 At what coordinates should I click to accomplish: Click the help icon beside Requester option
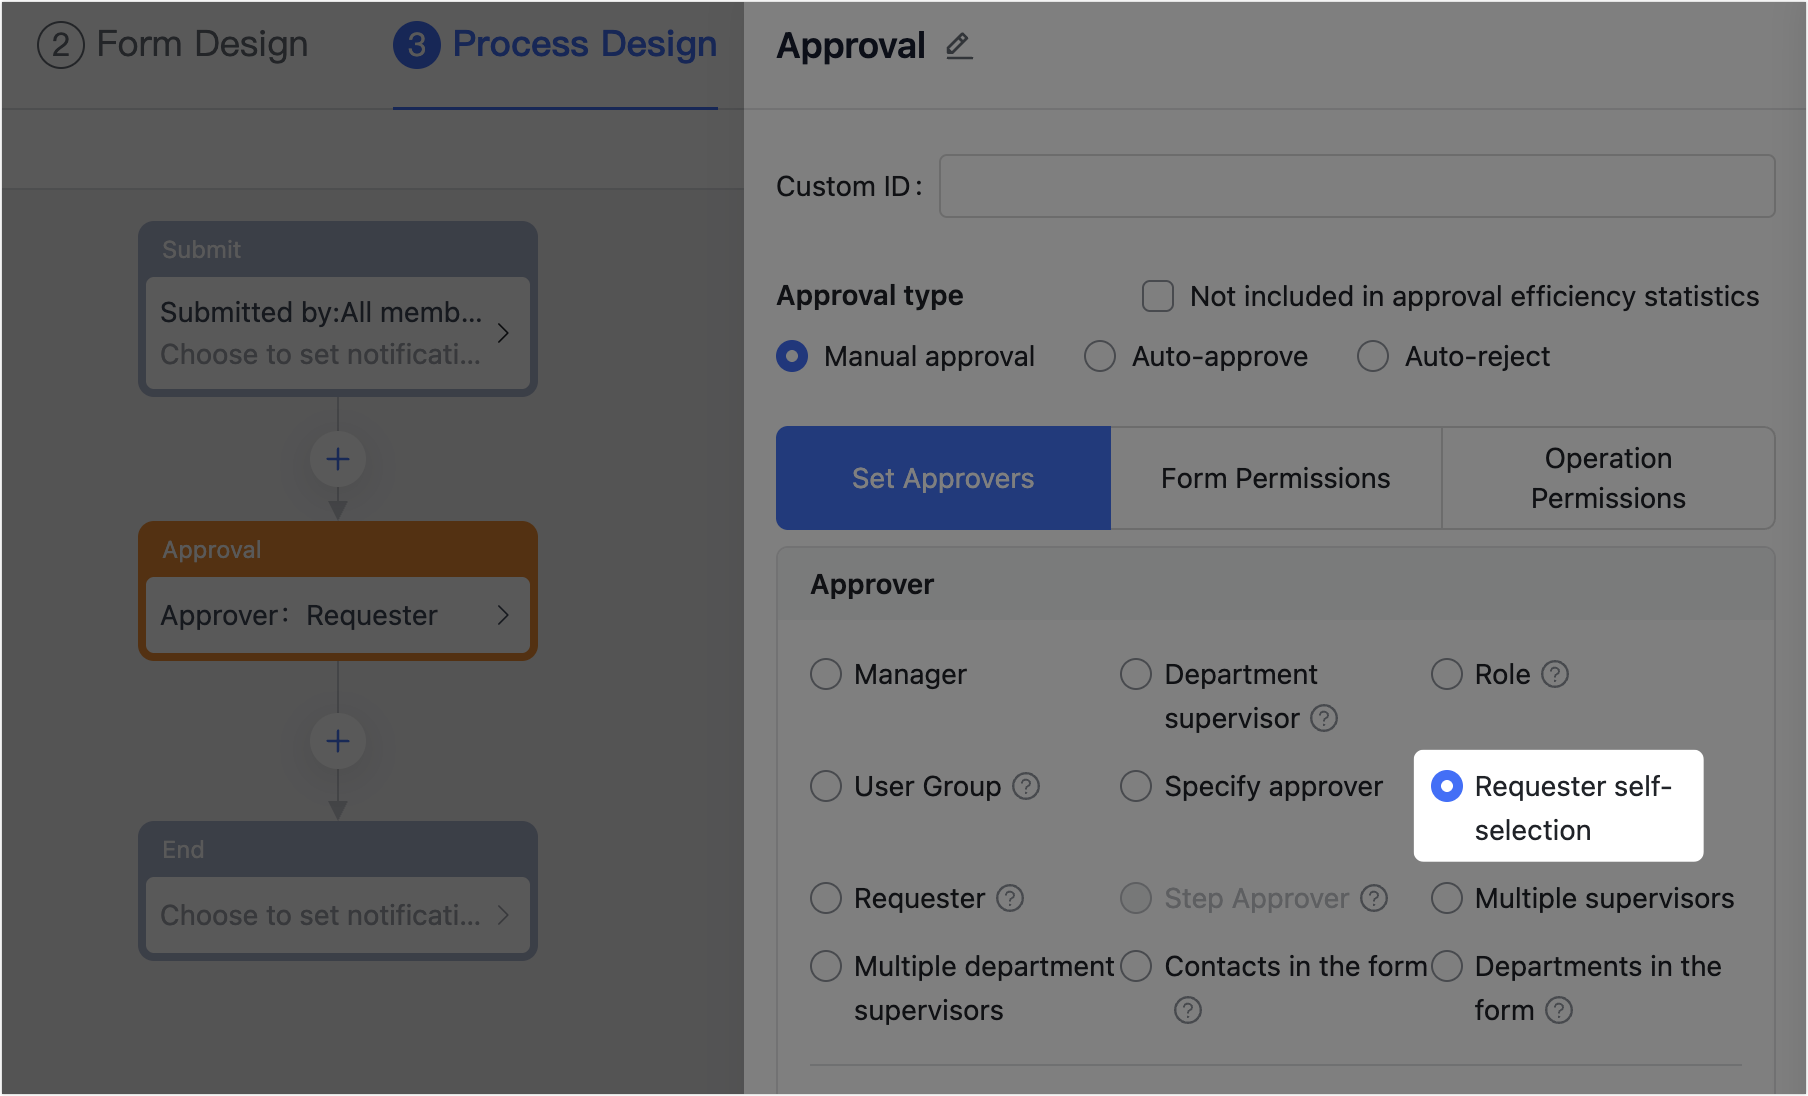coord(1010,899)
